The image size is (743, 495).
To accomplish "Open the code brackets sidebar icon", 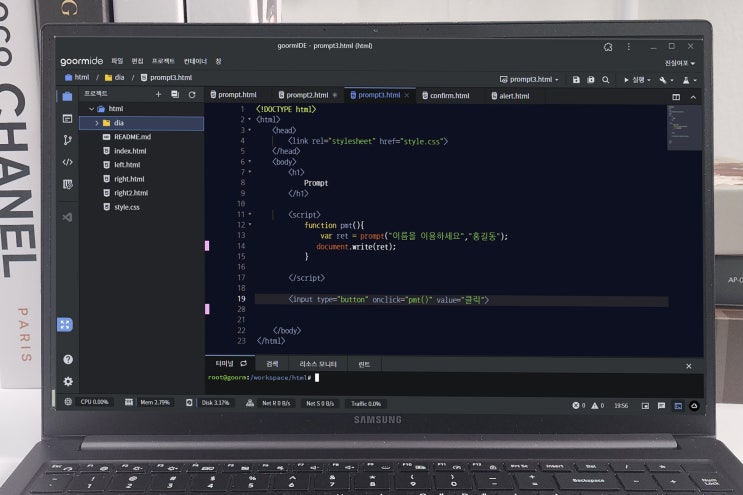I will 67,162.
